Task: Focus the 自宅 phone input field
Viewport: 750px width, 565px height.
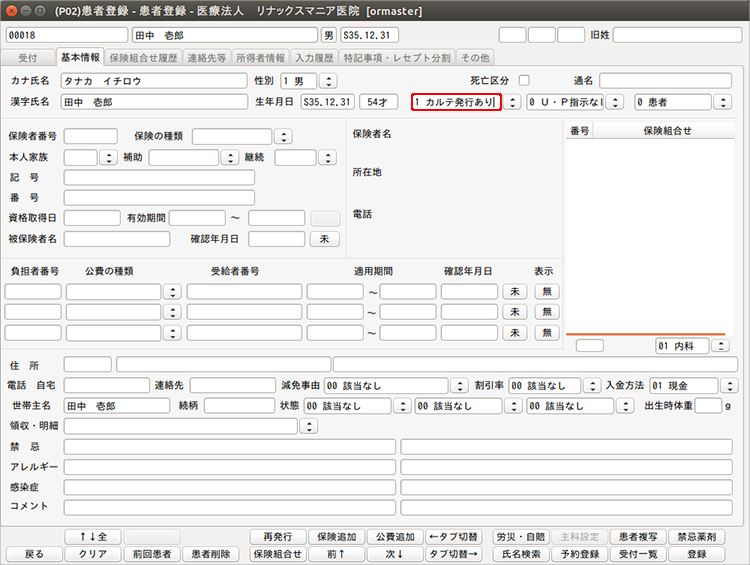Action: [x=107, y=385]
